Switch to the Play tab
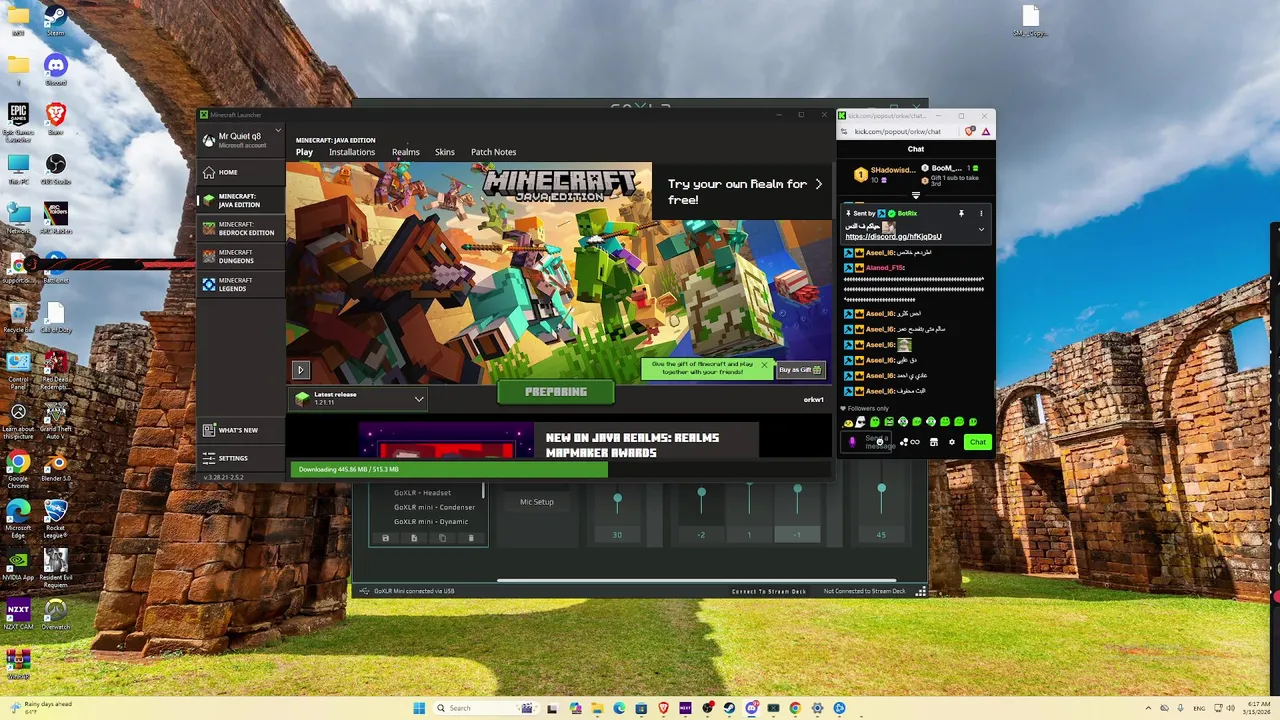1280x720 pixels. point(304,152)
